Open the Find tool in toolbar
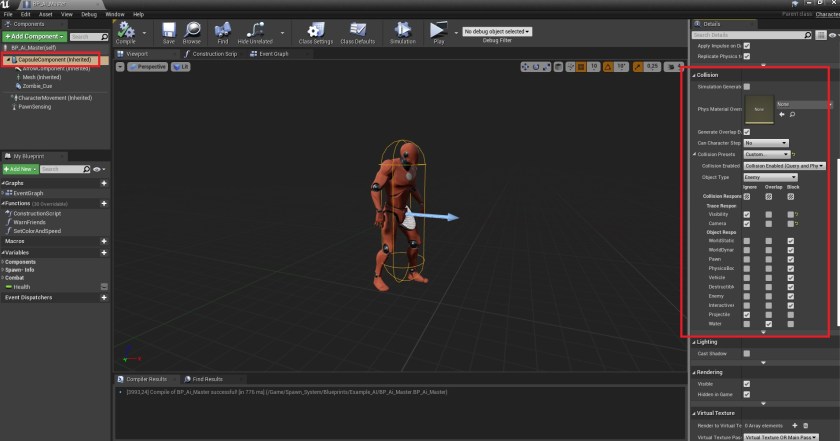The image size is (840, 441). (x=223, y=31)
